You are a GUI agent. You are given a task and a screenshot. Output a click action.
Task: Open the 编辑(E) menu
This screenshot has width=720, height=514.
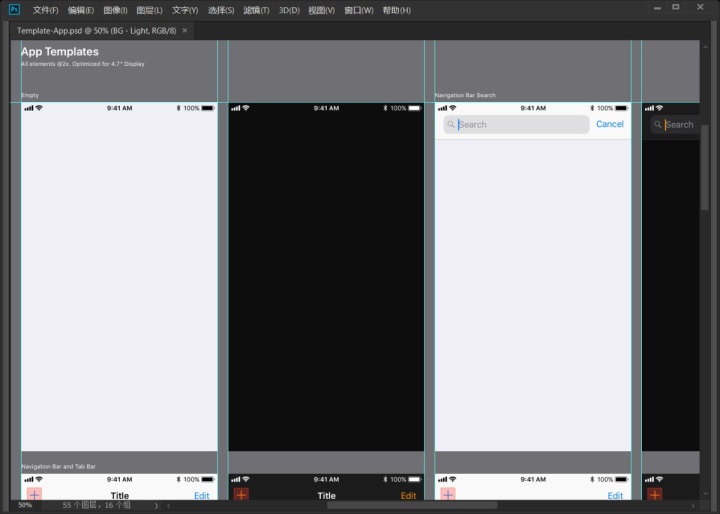(x=81, y=10)
